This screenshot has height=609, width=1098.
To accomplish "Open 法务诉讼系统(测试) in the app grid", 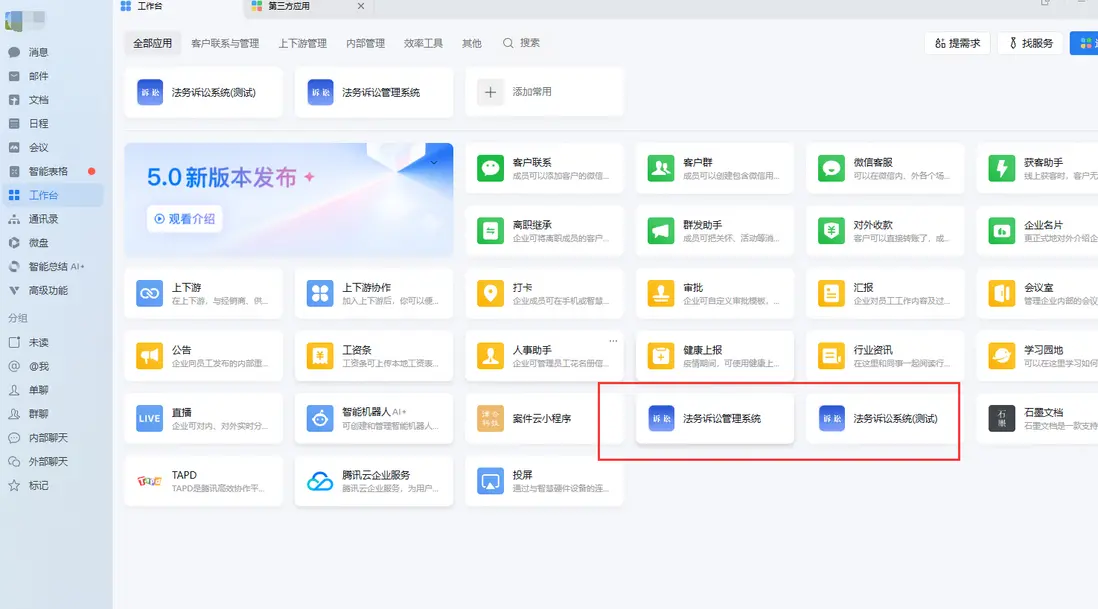I will pyautogui.click(x=885, y=419).
